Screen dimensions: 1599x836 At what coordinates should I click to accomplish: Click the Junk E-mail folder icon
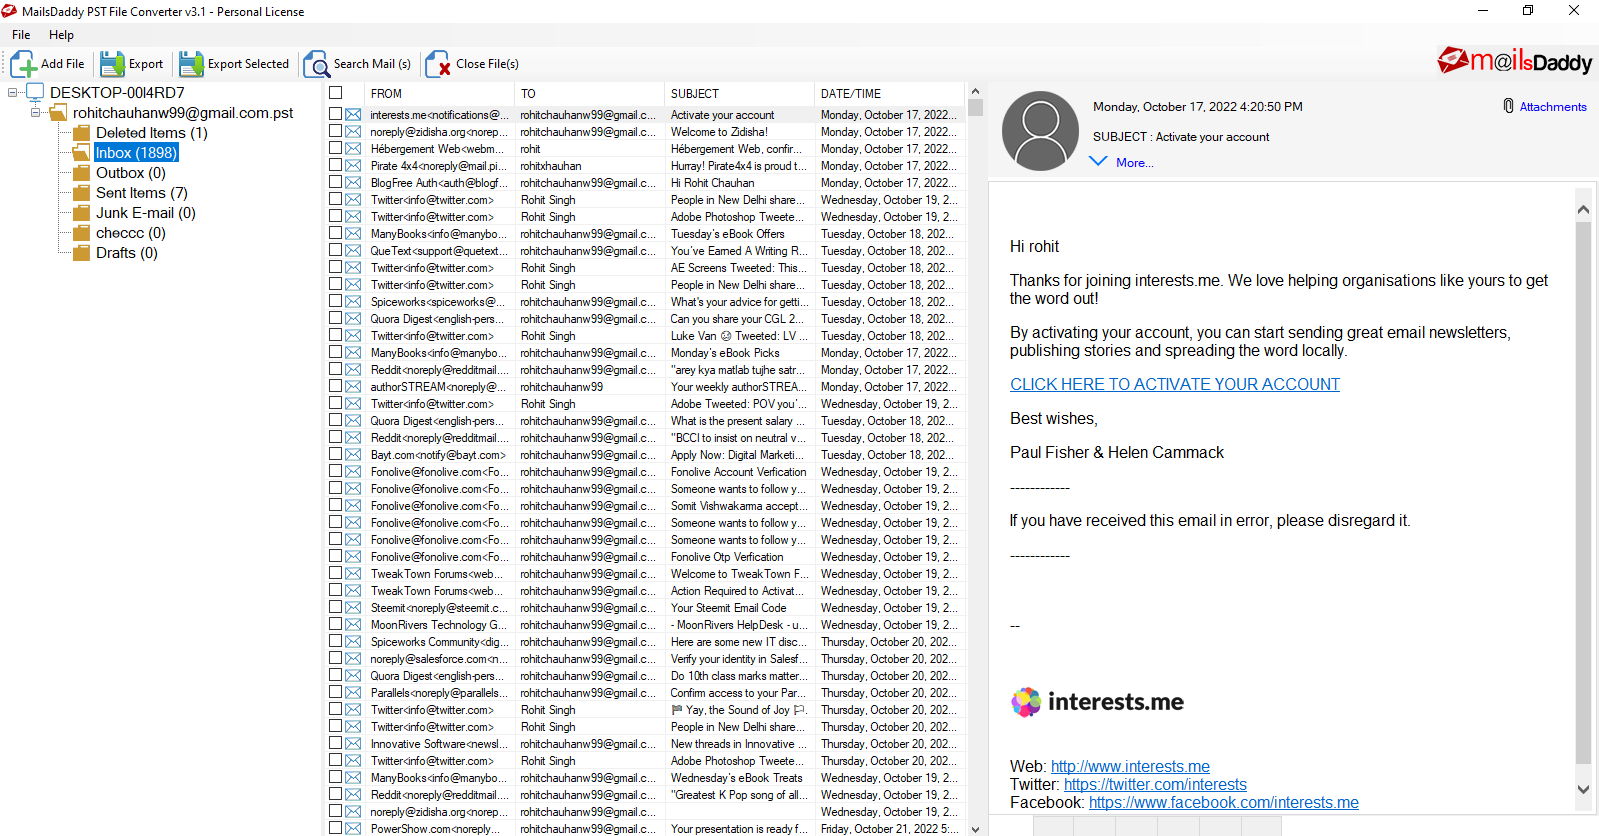(x=82, y=213)
